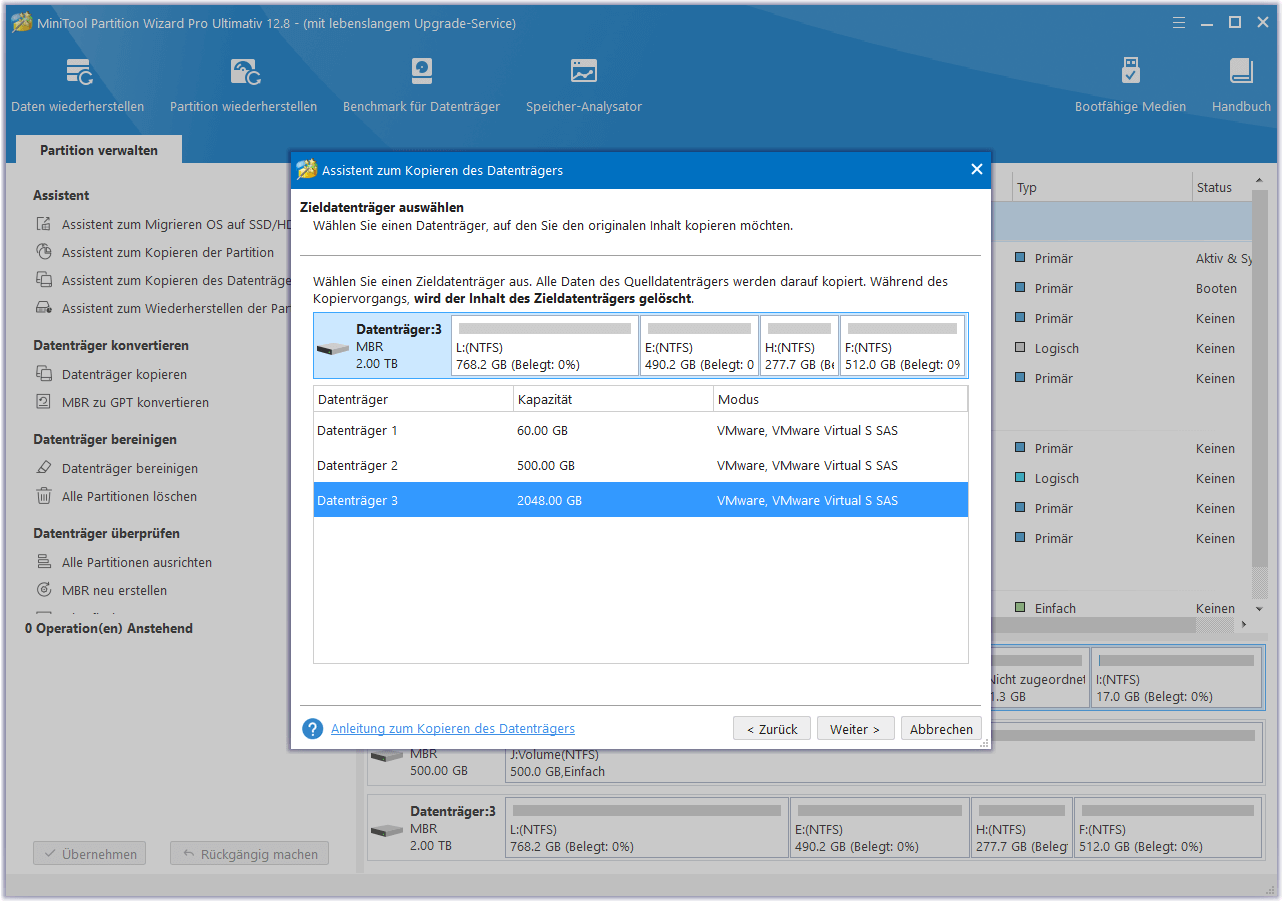Click '0 Operation(en) Anstehend' text
Screen dimensions: 1284x903
(x=109, y=628)
